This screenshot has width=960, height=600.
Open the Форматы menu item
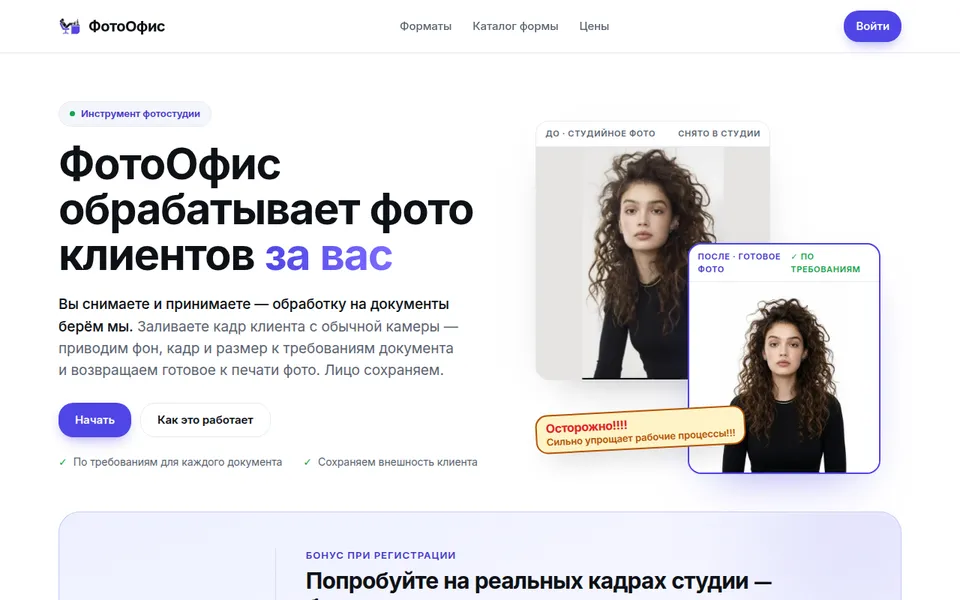[426, 26]
